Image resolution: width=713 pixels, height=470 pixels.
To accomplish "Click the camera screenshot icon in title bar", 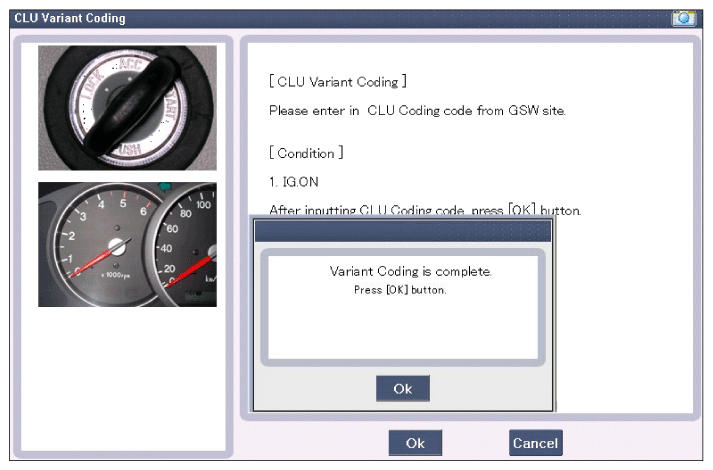I will point(685,18).
